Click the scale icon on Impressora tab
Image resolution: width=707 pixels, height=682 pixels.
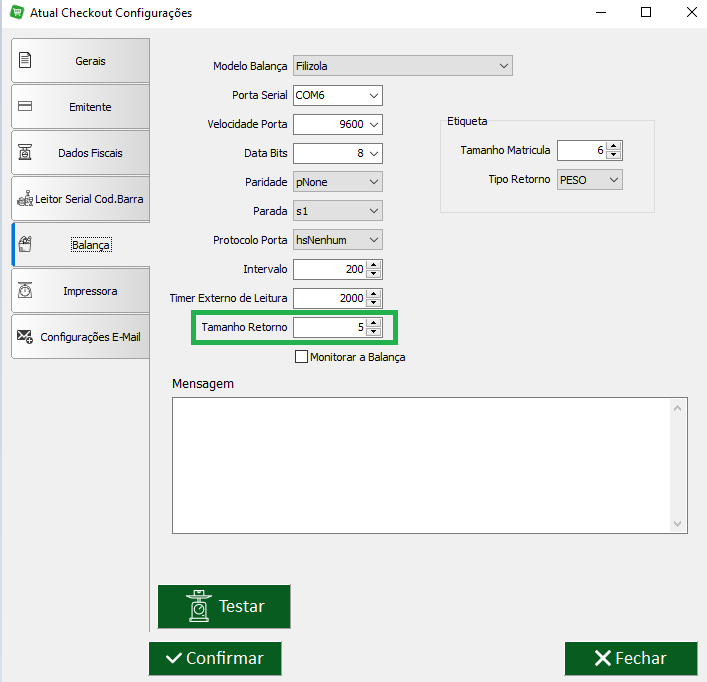click(x=25, y=290)
